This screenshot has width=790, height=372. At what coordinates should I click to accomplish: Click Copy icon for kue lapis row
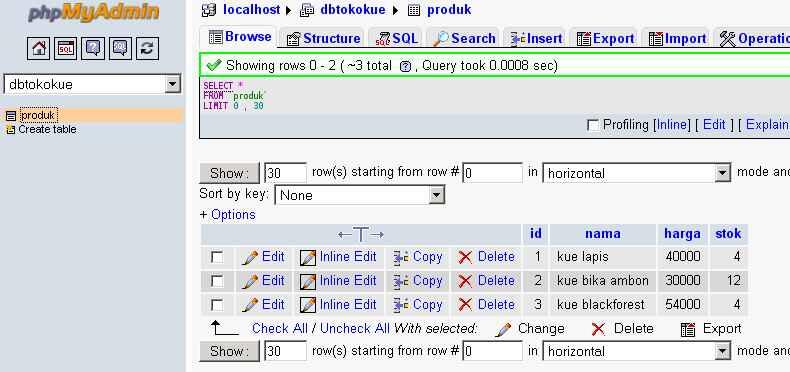pos(401,258)
